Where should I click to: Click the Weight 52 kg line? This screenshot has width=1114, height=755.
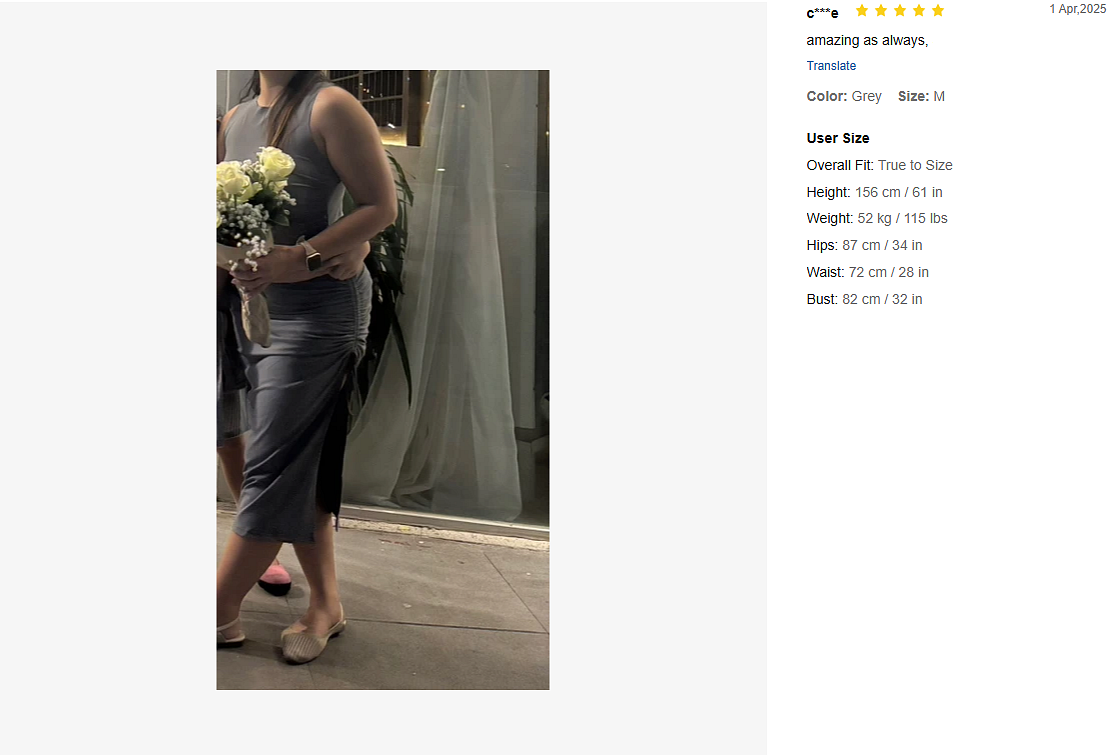coord(877,218)
